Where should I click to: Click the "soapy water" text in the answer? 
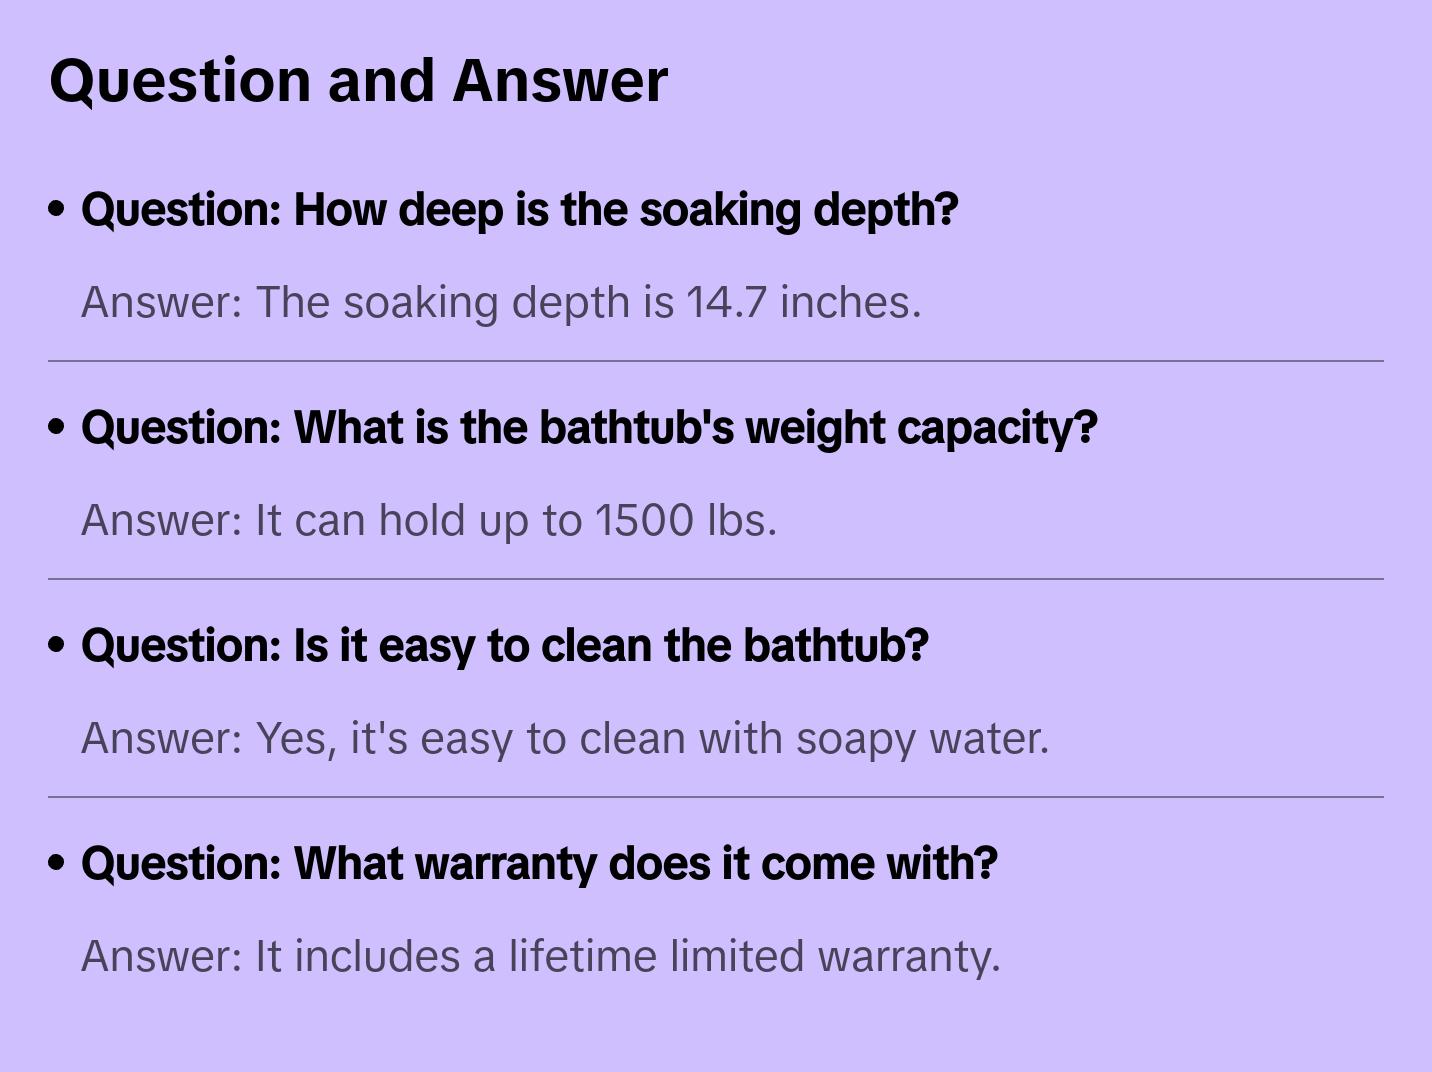click(x=920, y=738)
